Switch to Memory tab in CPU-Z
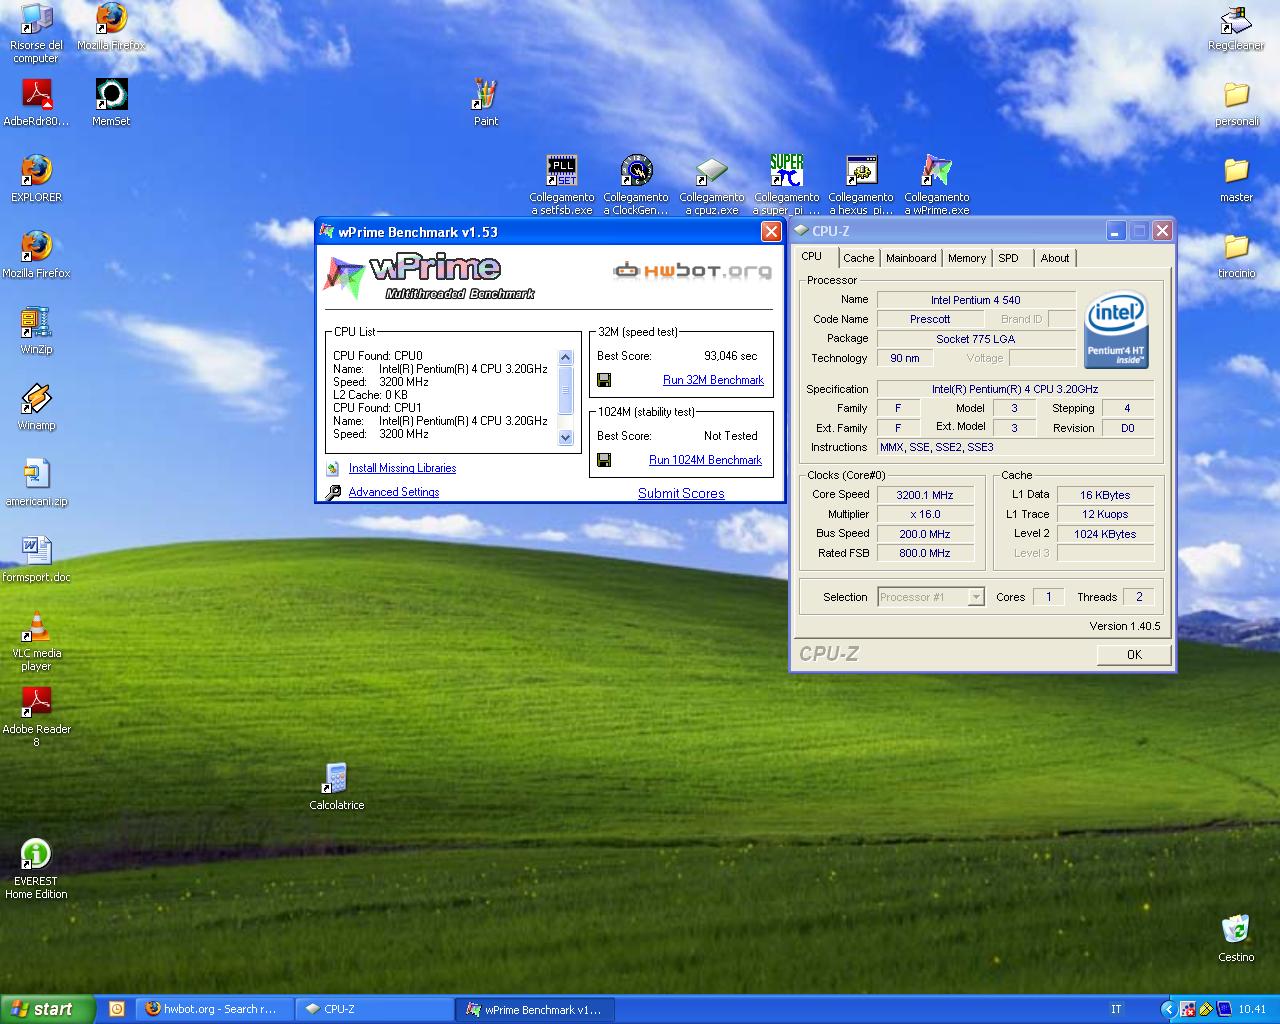 pos(967,258)
